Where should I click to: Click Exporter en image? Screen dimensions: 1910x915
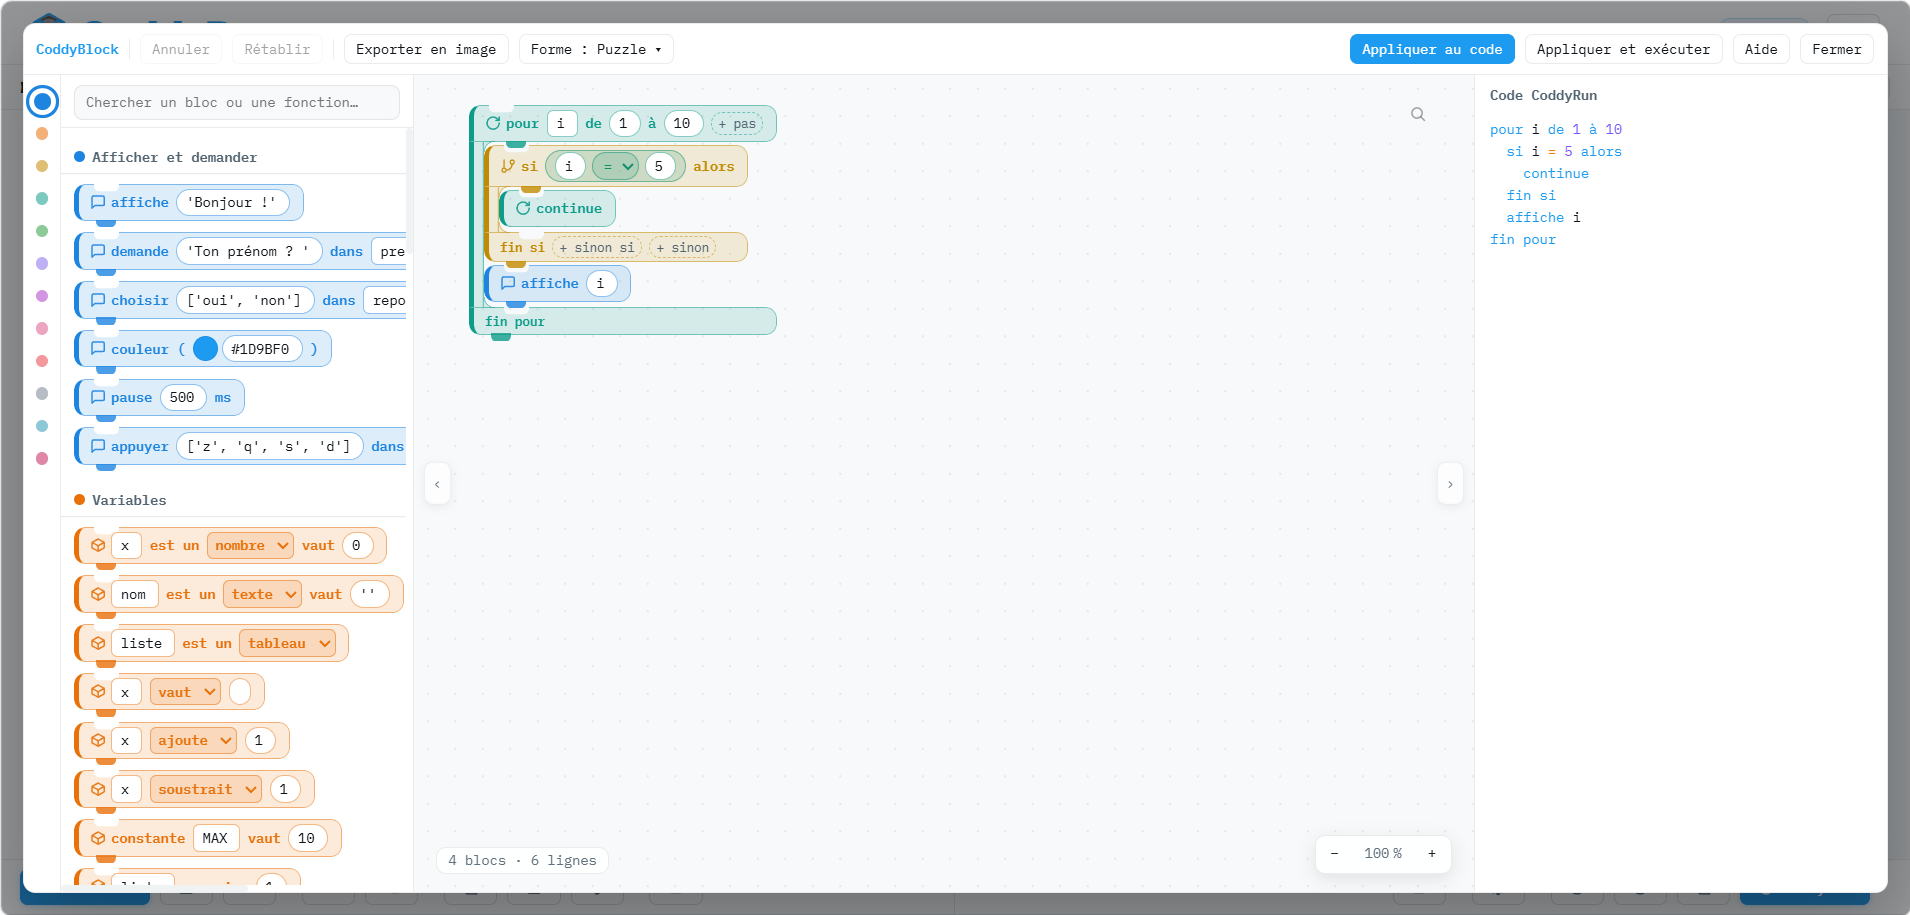[x=426, y=49]
